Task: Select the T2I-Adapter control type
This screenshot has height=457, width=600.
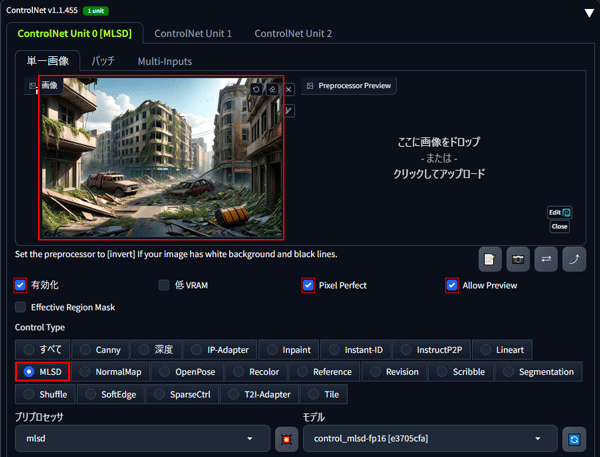Action: tap(259, 394)
